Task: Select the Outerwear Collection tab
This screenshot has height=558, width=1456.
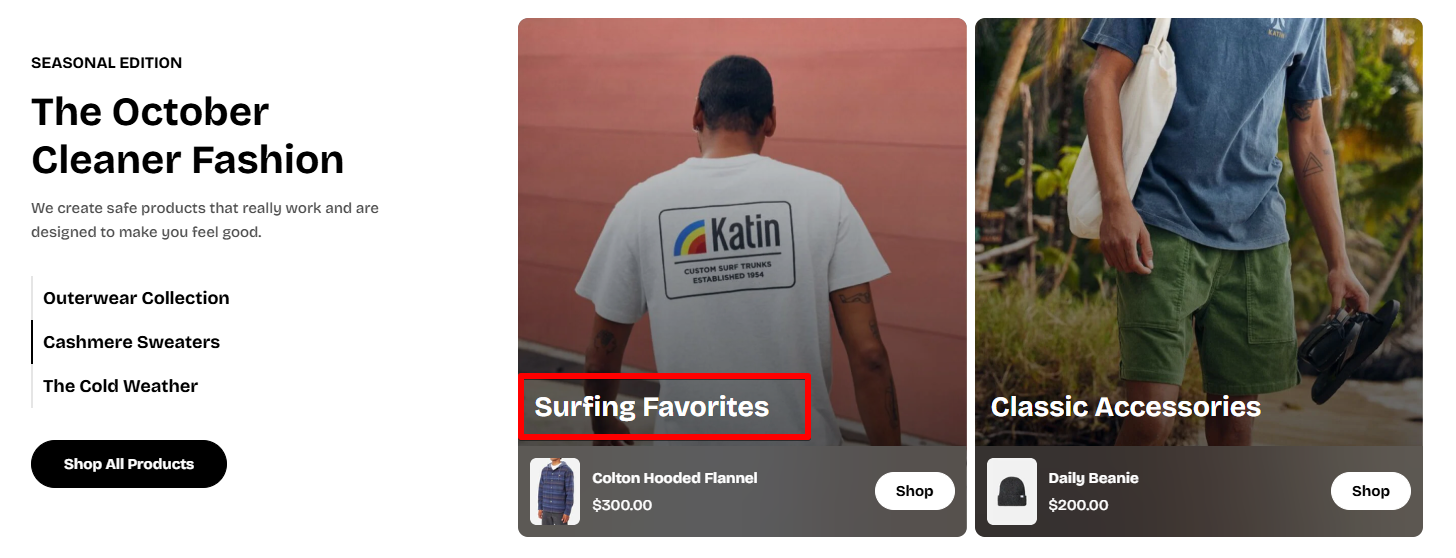Action: (x=136, y=298)
